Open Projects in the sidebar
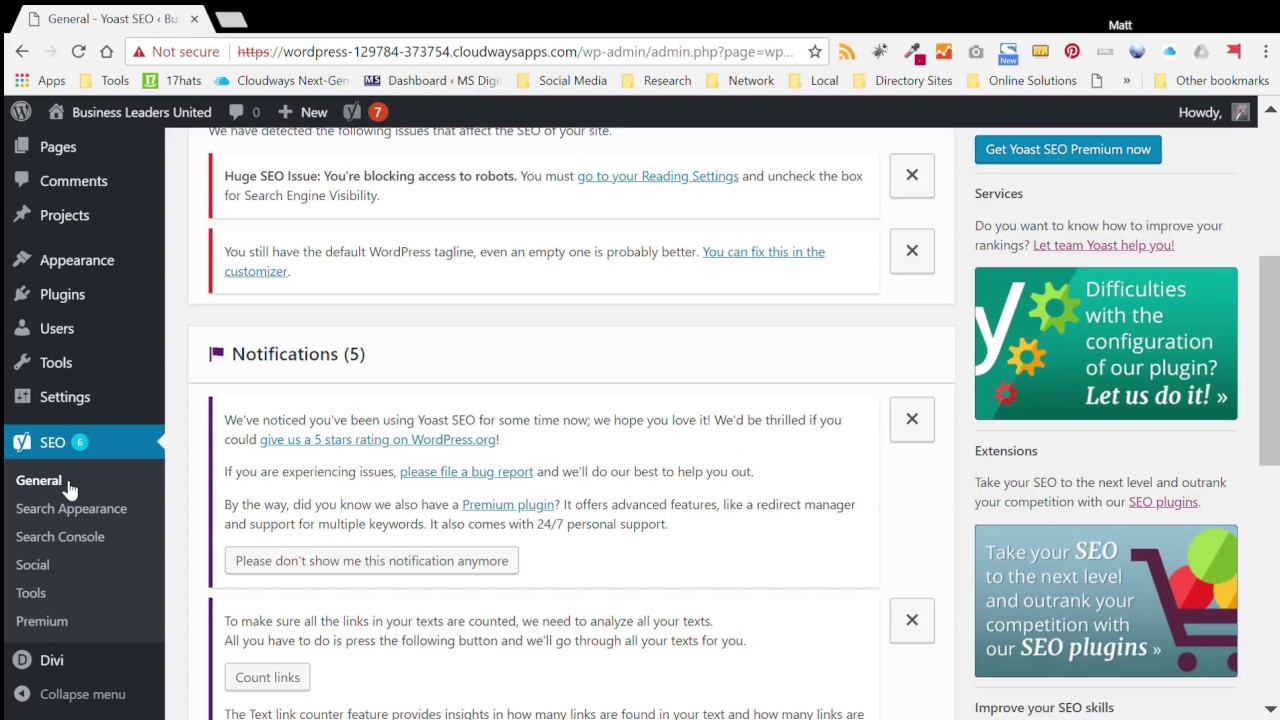Image resolution: width=1280 pixels, height=720 pixels. [x=64, y=215]
